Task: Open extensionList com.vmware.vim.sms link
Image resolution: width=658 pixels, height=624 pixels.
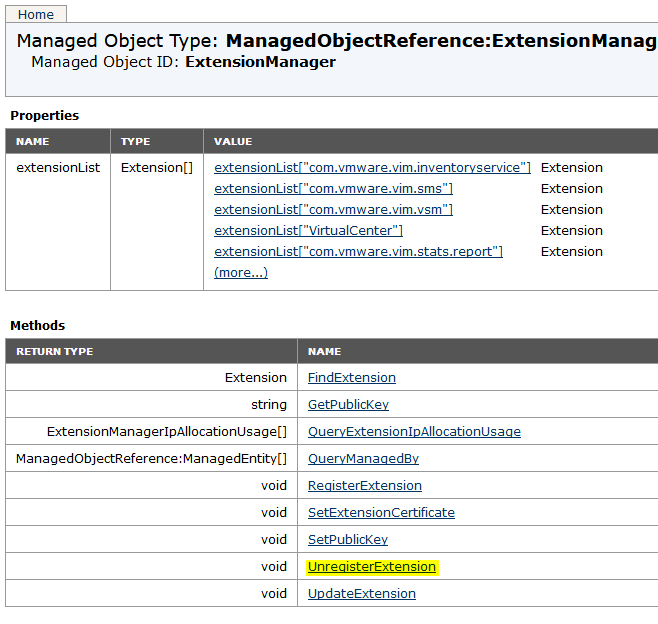Action: point(333,189)
